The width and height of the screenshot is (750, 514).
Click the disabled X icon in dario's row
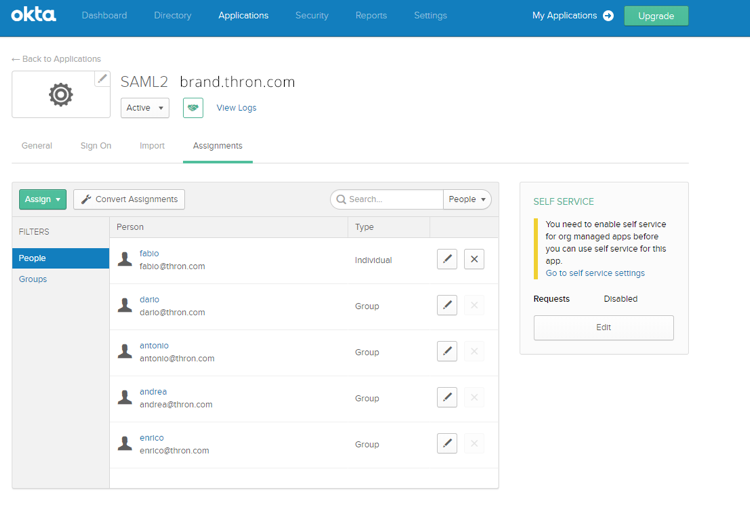click(x=474, y=305)
